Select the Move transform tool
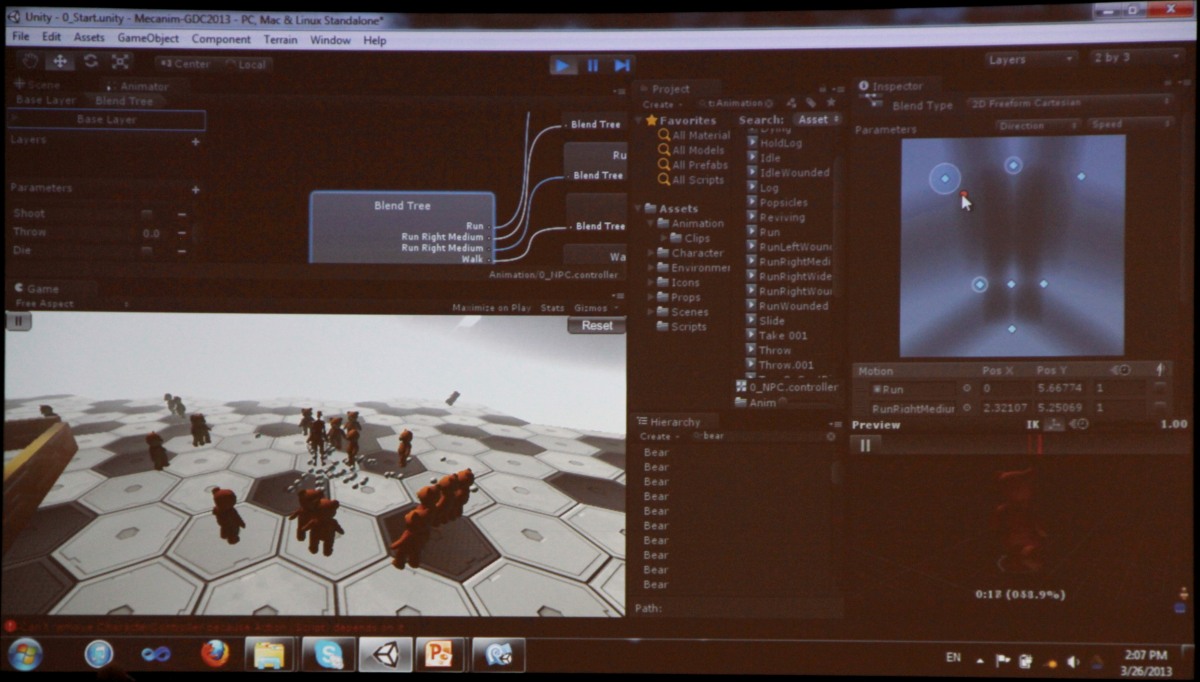Image resolution: width=1200 pixels, height=682 pixels. point(60,62)
